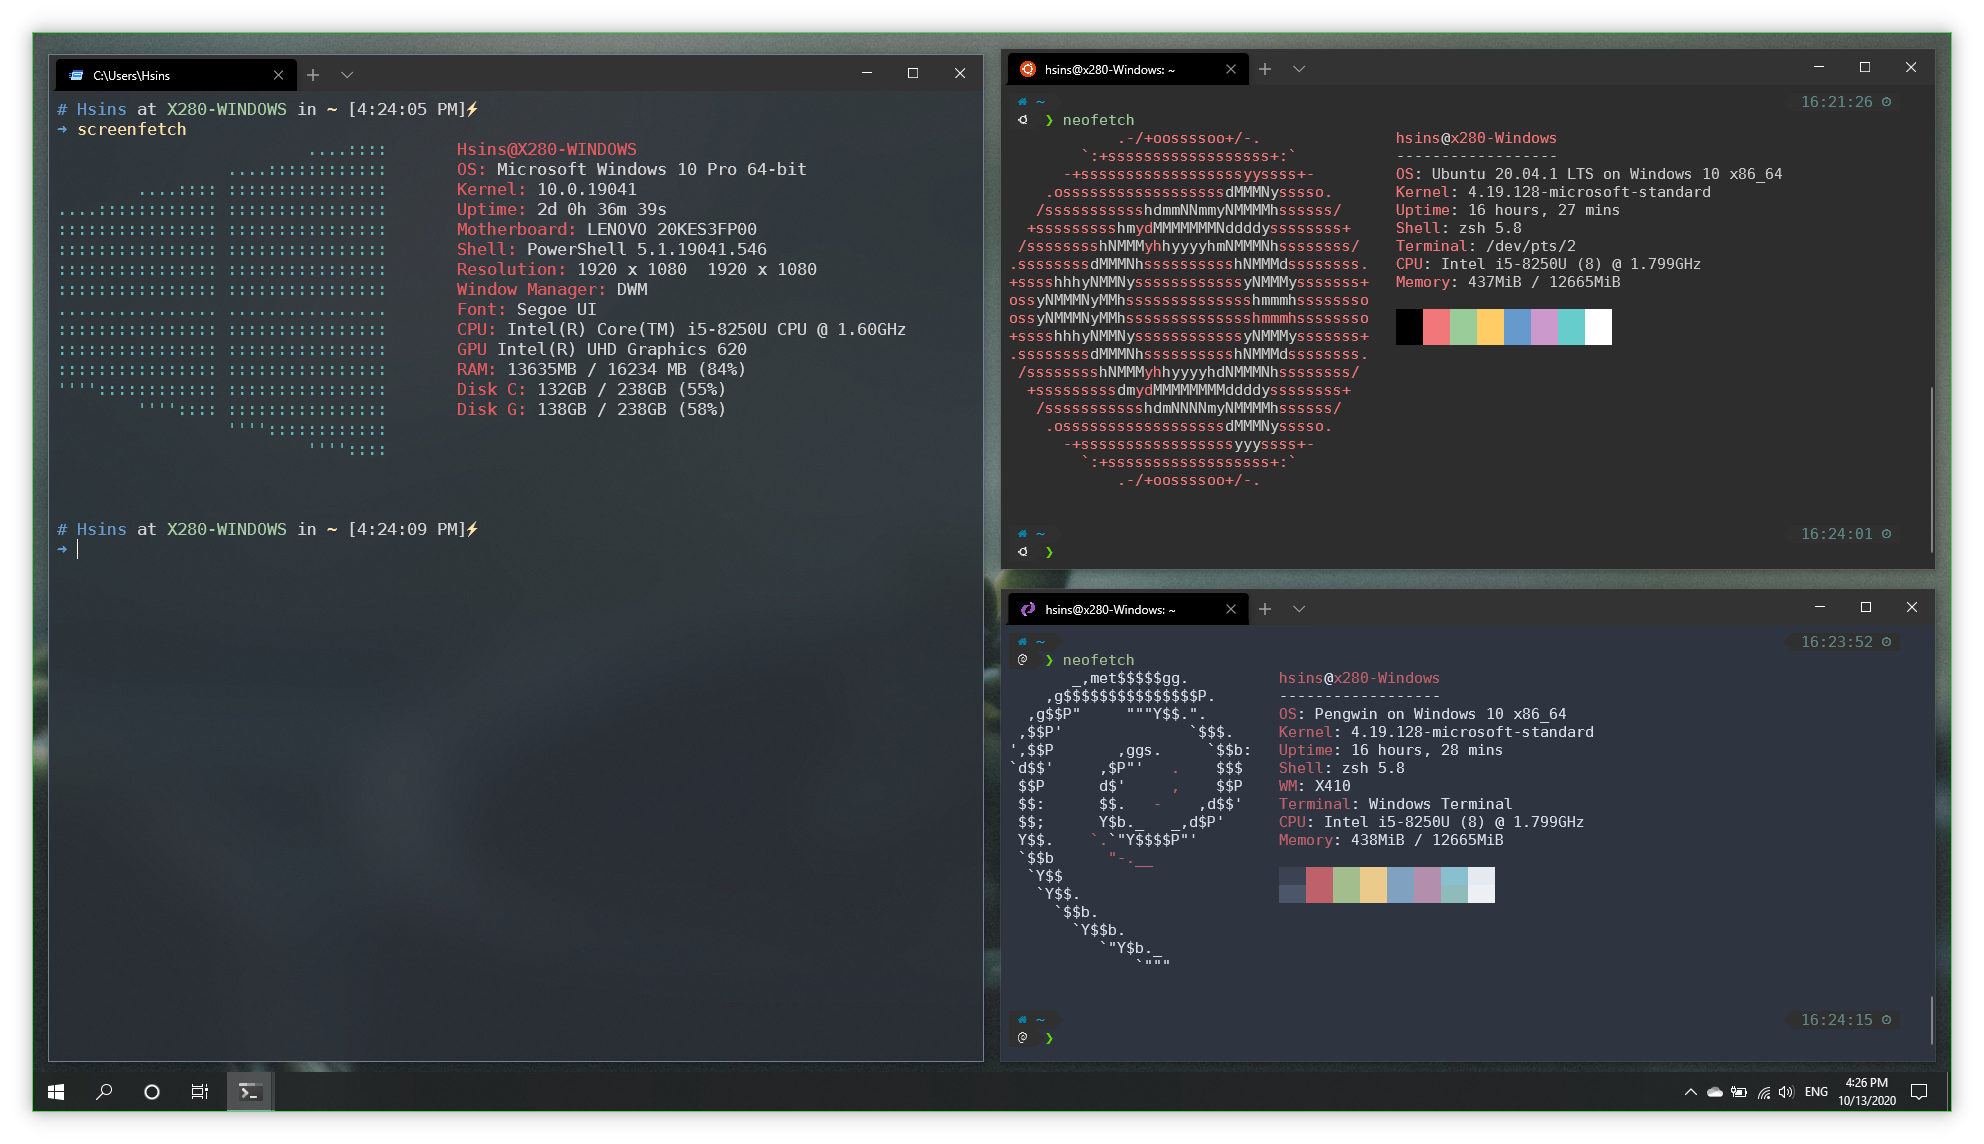Open OneDrive cloud tray icon

(1715, 1092)
